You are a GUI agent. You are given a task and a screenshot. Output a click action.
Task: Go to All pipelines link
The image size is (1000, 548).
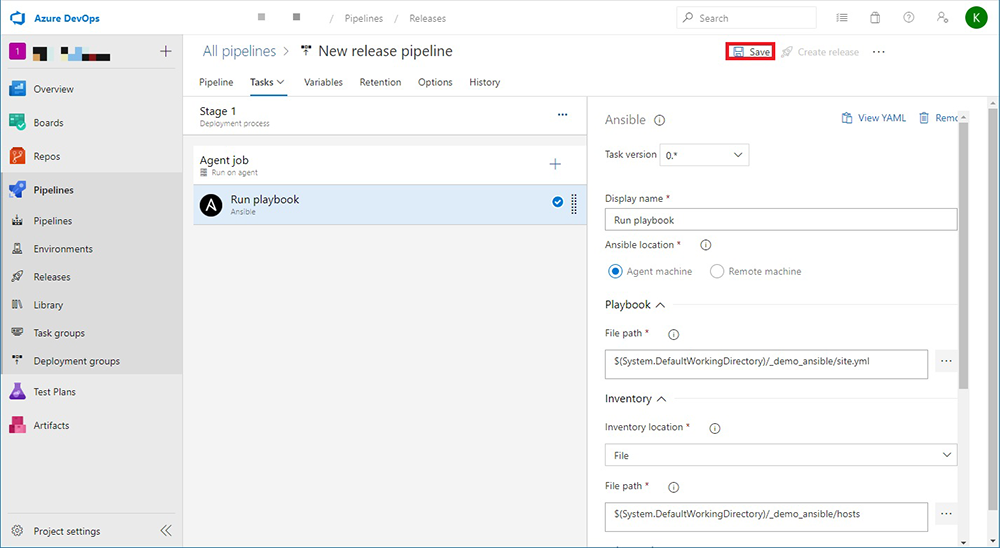coord(239,51)
